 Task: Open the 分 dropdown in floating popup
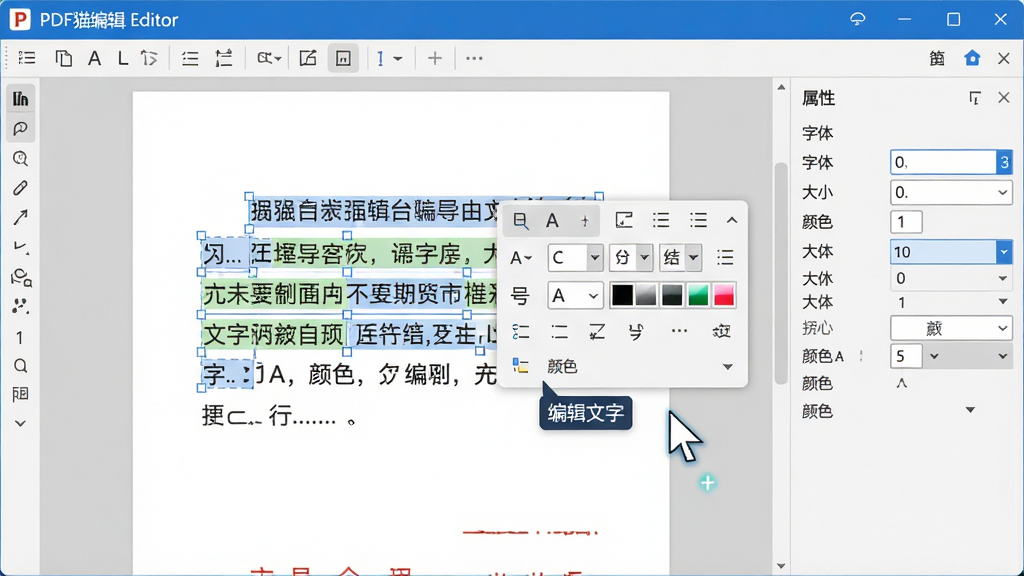630,257
